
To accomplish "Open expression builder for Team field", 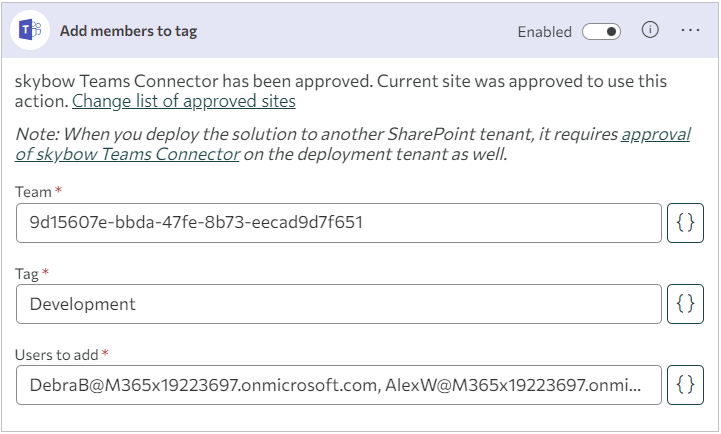I will tap(685, 223).
